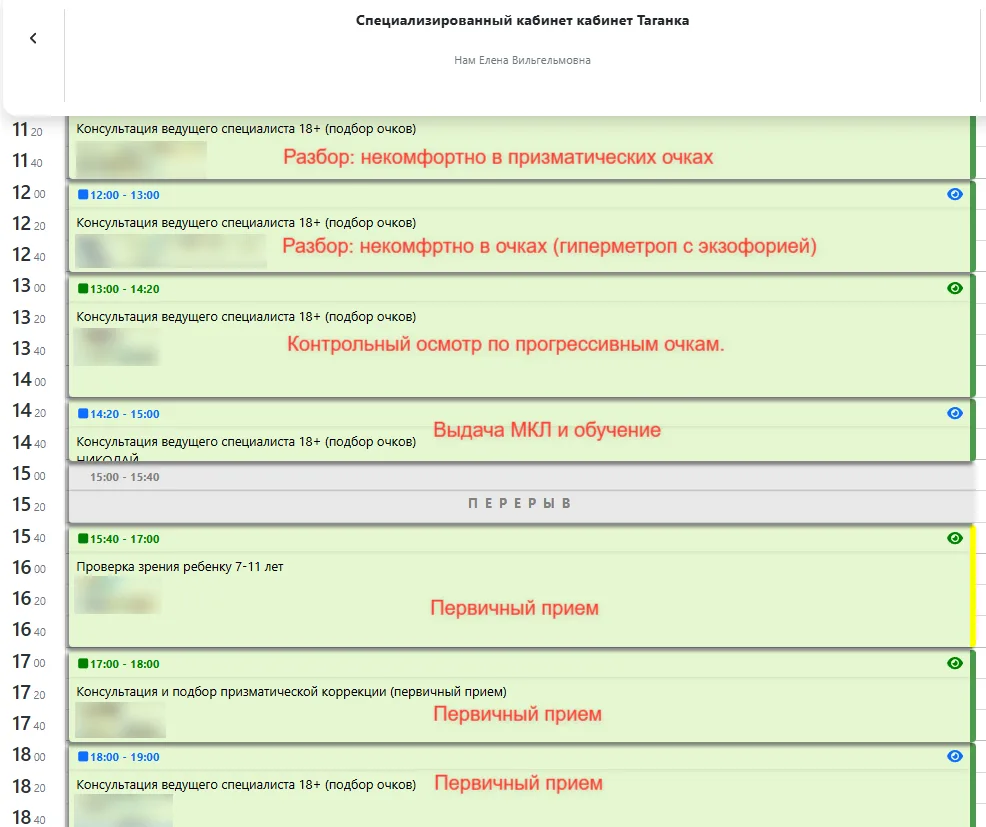This screenshot has height=827, width=986.
Task: Click the blurred patient name in the 17:00 slot
Action: [120, 719]
